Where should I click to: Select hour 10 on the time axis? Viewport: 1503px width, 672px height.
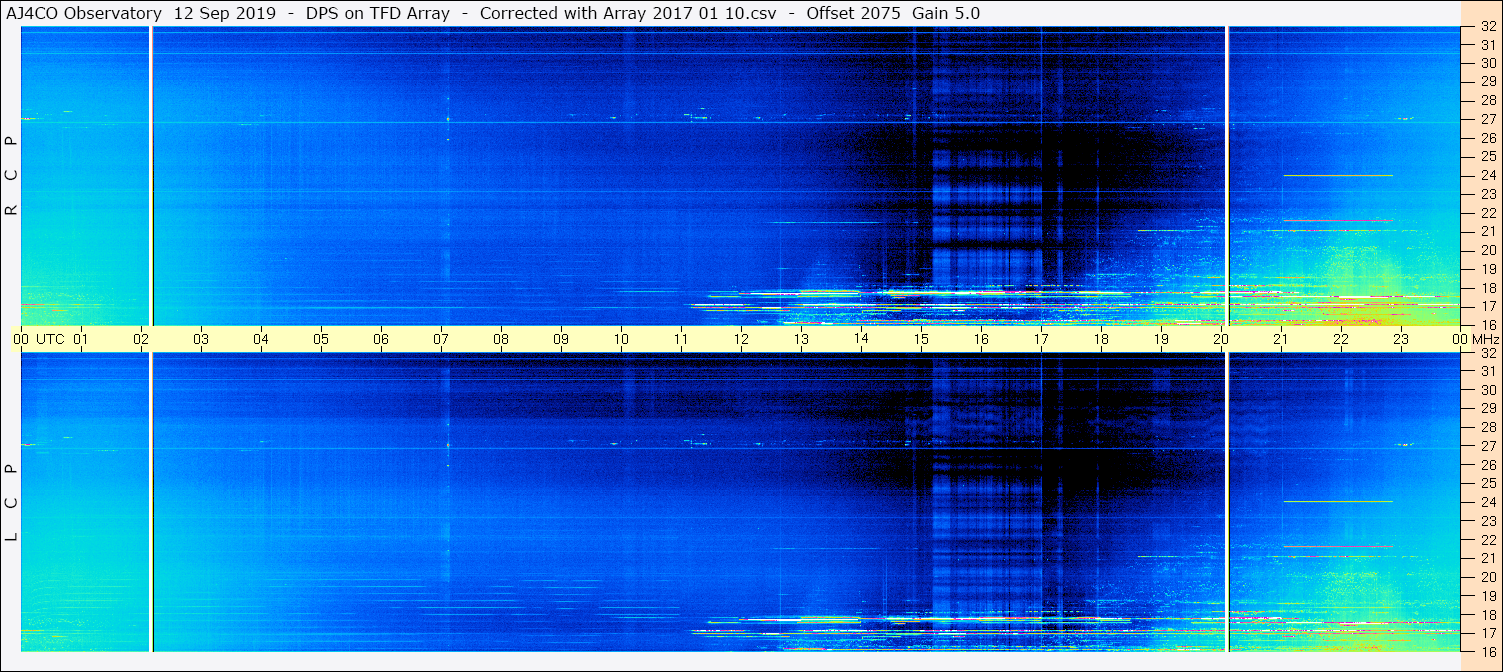pyautogui.click(x=621, y=339)
